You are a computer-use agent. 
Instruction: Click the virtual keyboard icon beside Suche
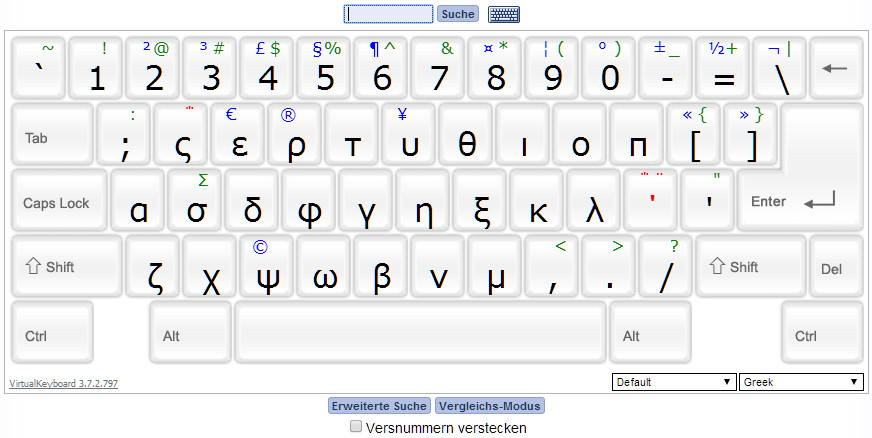pos(504,14)
